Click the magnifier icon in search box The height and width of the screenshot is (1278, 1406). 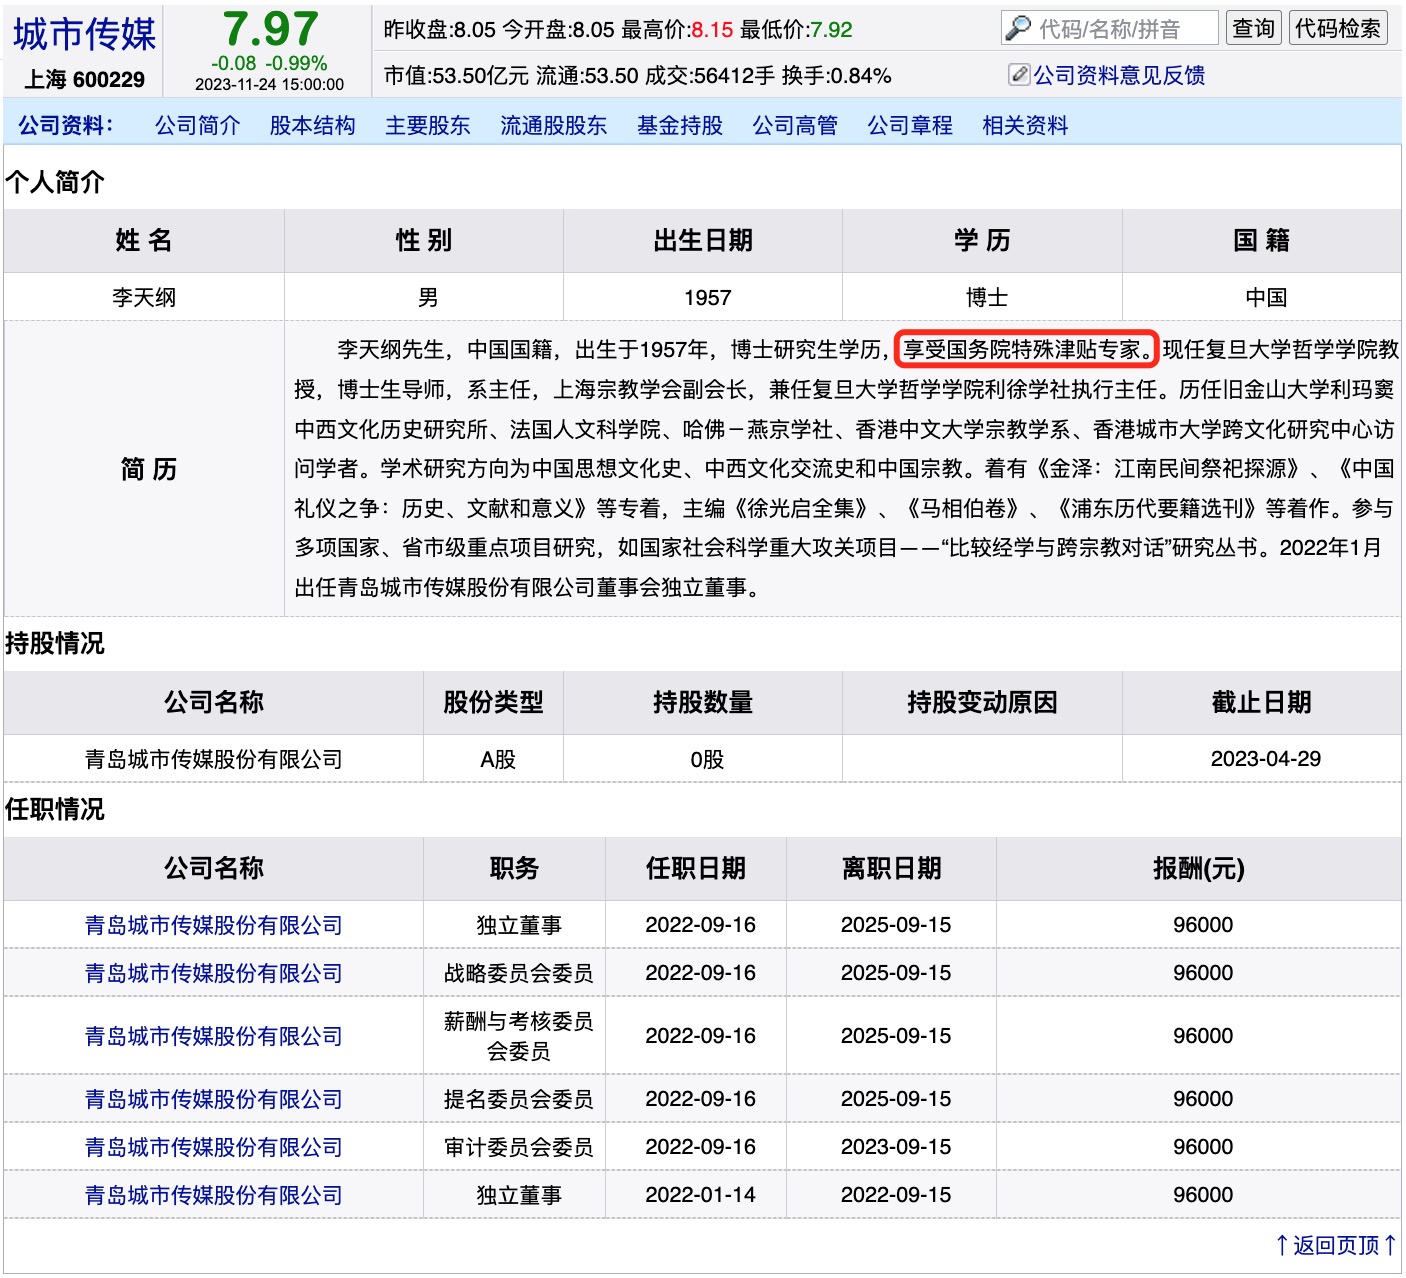[1018, 28]
